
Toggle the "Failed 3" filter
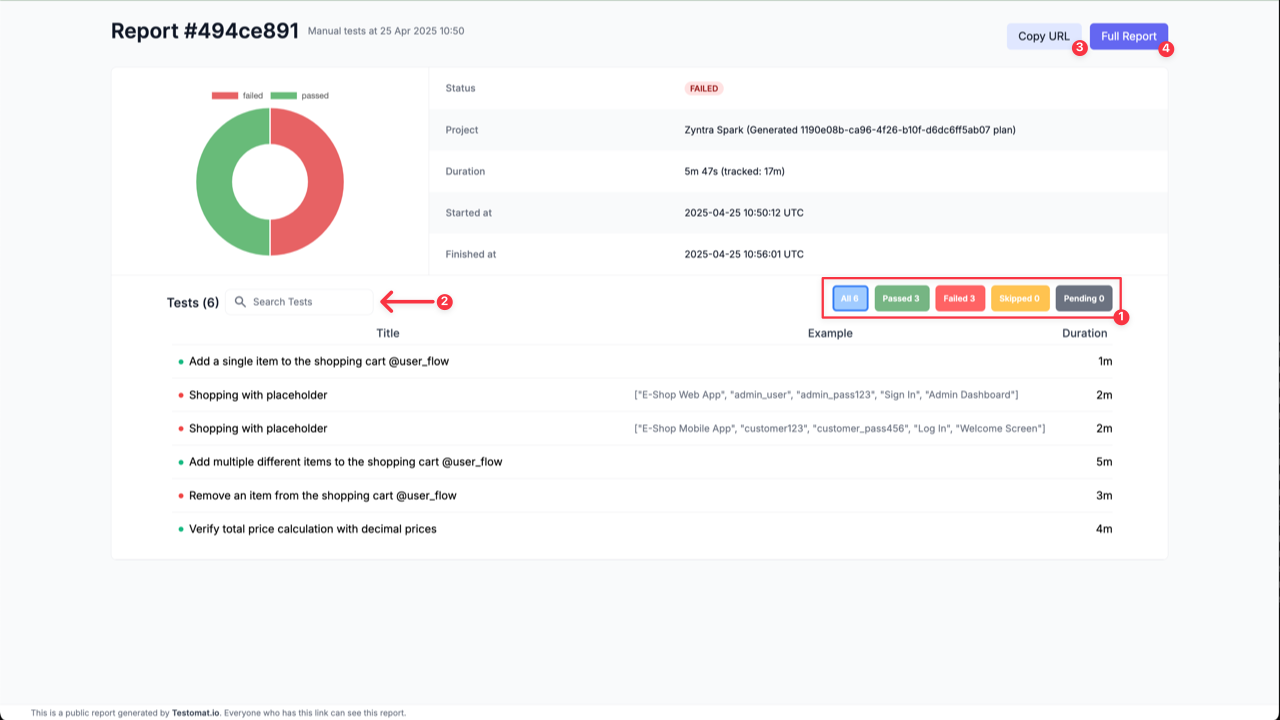click(959, 297)
